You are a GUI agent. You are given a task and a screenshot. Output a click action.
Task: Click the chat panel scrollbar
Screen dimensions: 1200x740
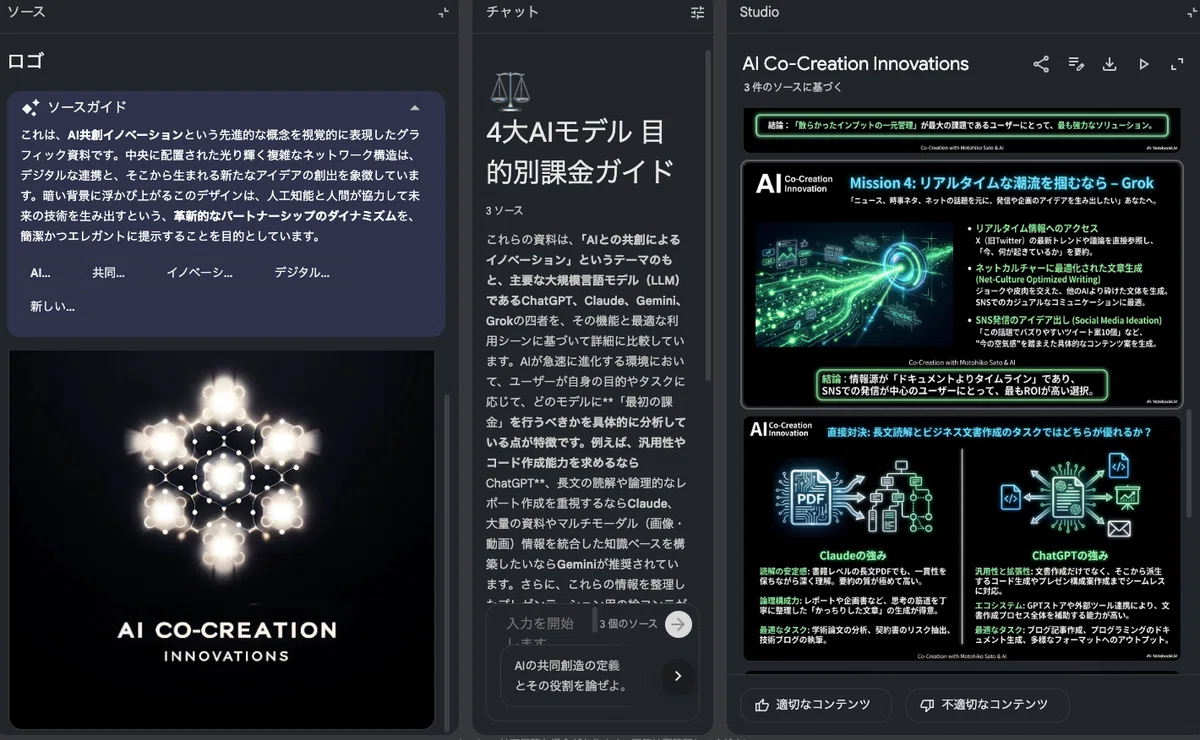coord(708,215)
